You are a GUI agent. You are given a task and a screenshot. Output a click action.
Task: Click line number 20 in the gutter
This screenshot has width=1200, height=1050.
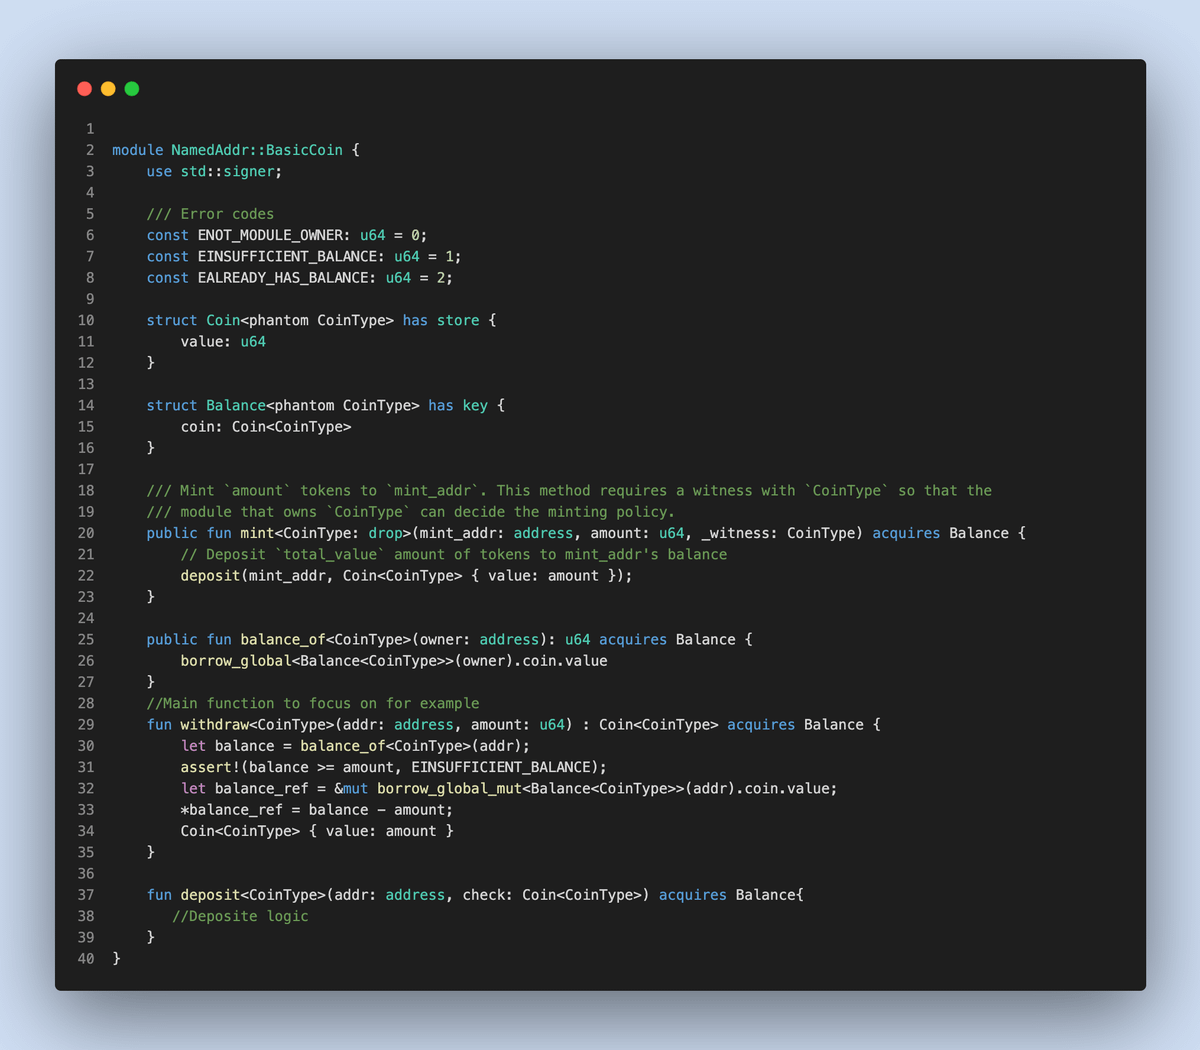86,533
